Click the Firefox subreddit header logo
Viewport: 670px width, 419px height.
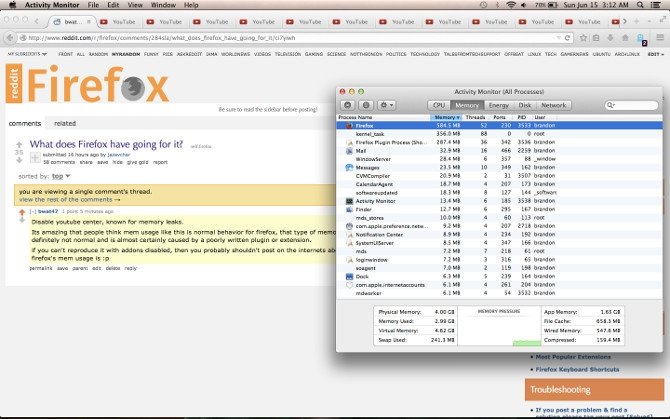(x=97, y=84)
